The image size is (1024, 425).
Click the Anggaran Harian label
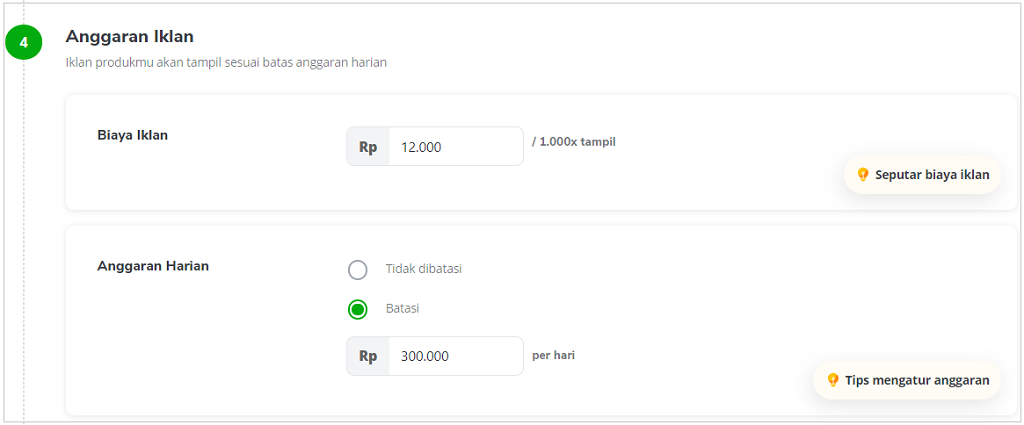(153, 266)
